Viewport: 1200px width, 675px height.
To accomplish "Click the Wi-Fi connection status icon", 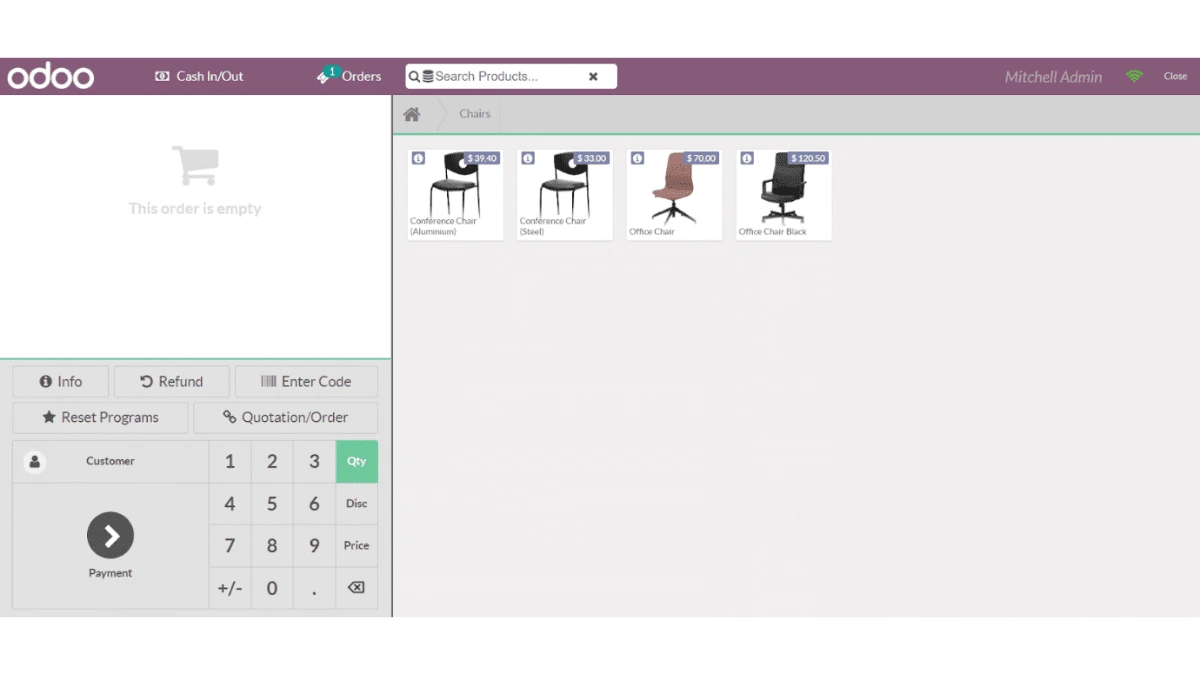I will pos(1134,76).
